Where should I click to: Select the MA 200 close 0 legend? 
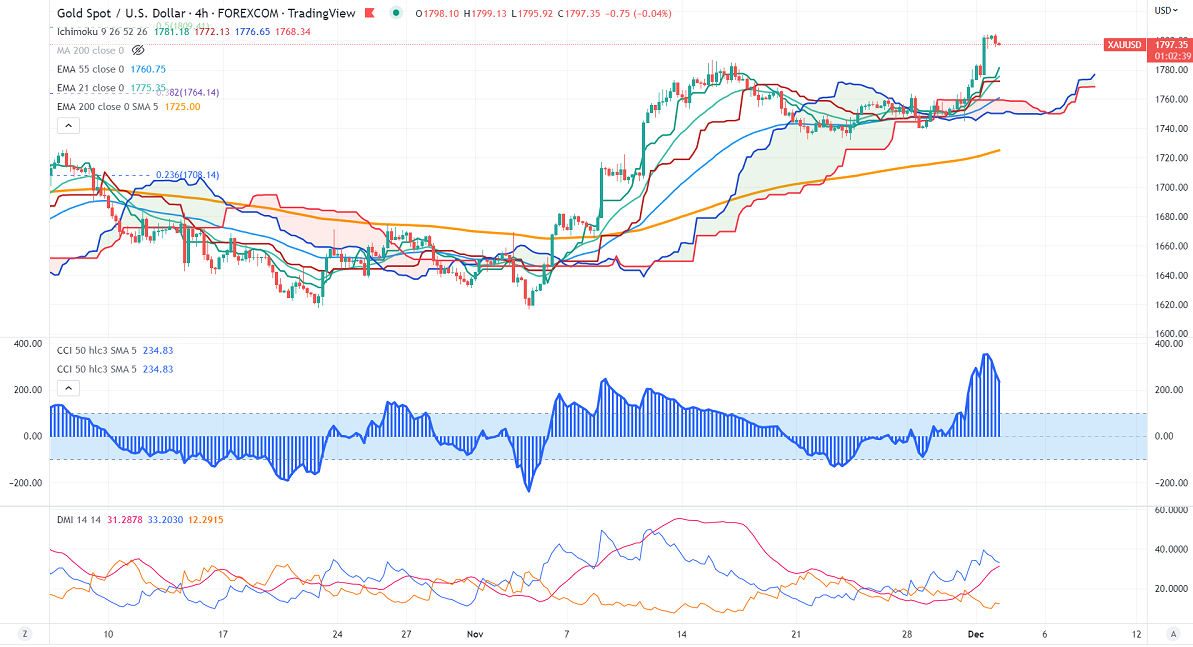(90, 50)
